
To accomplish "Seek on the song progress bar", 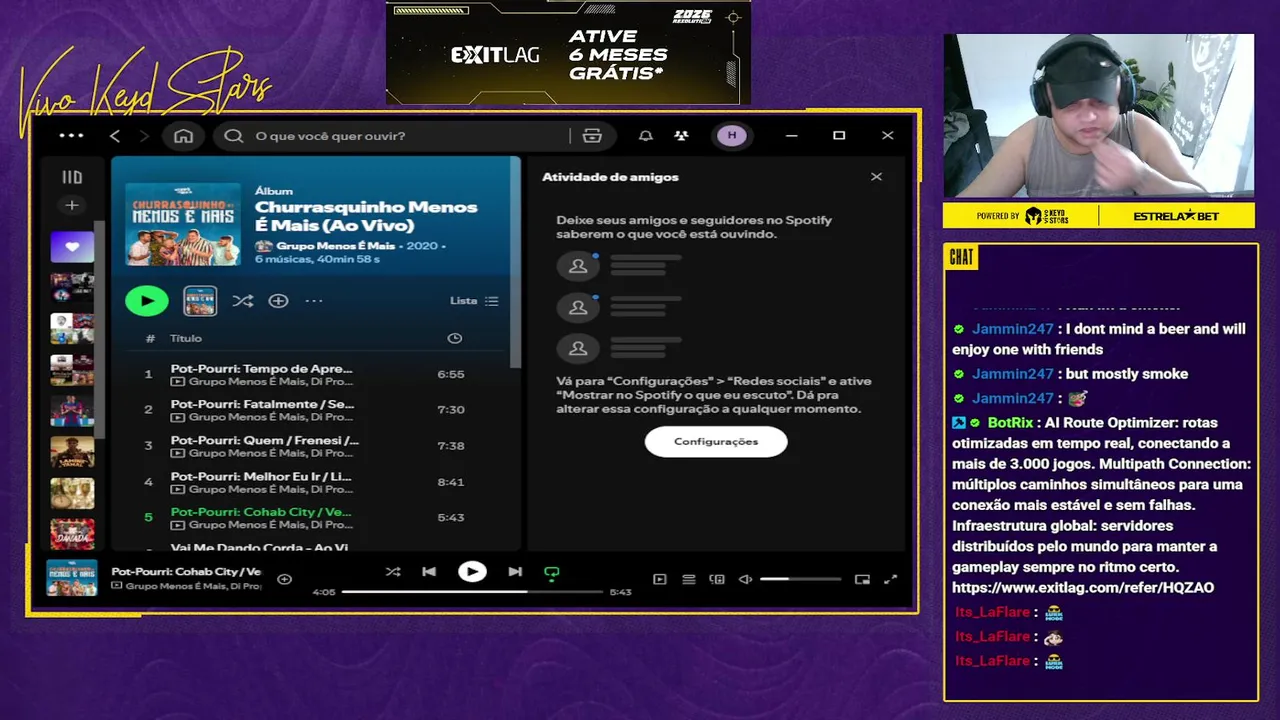I will coord(472,592).
